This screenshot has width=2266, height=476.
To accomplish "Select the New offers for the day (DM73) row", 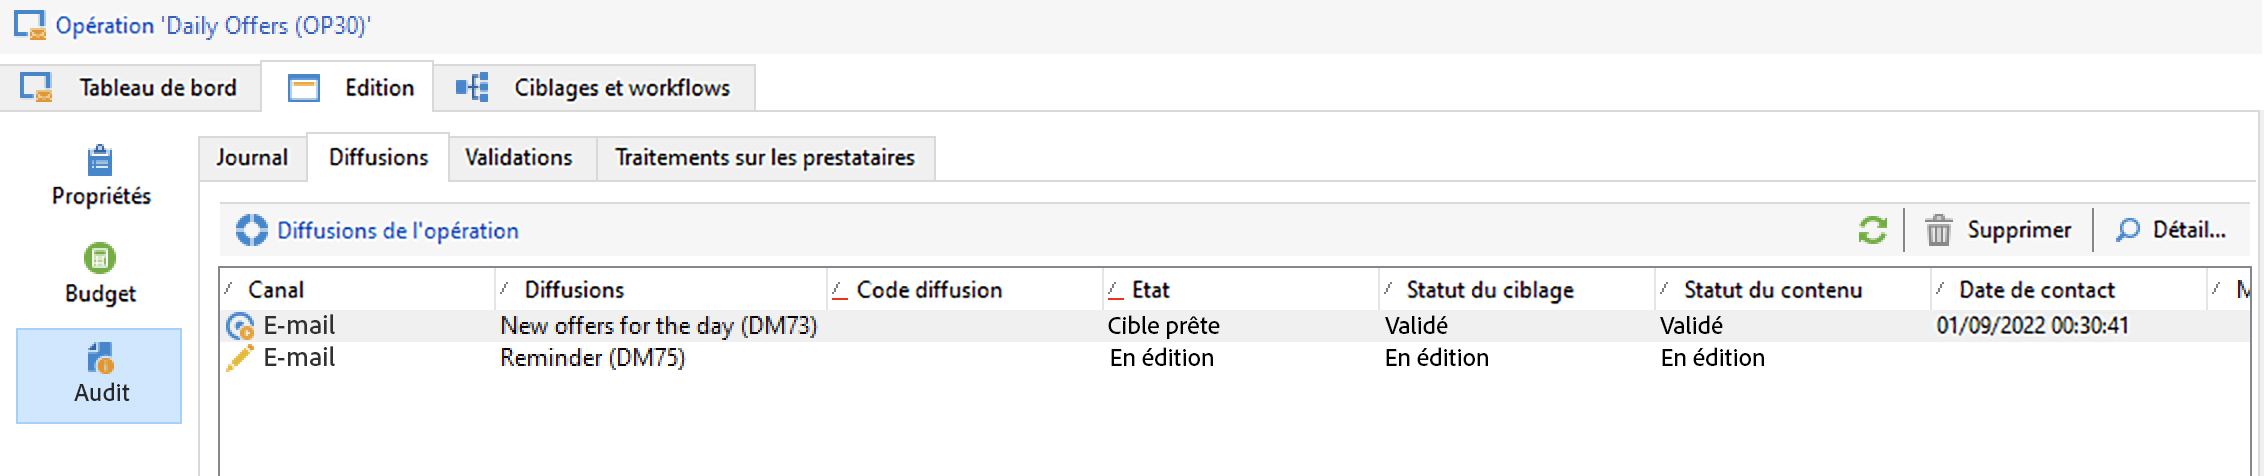I will [x=658, y=326].
